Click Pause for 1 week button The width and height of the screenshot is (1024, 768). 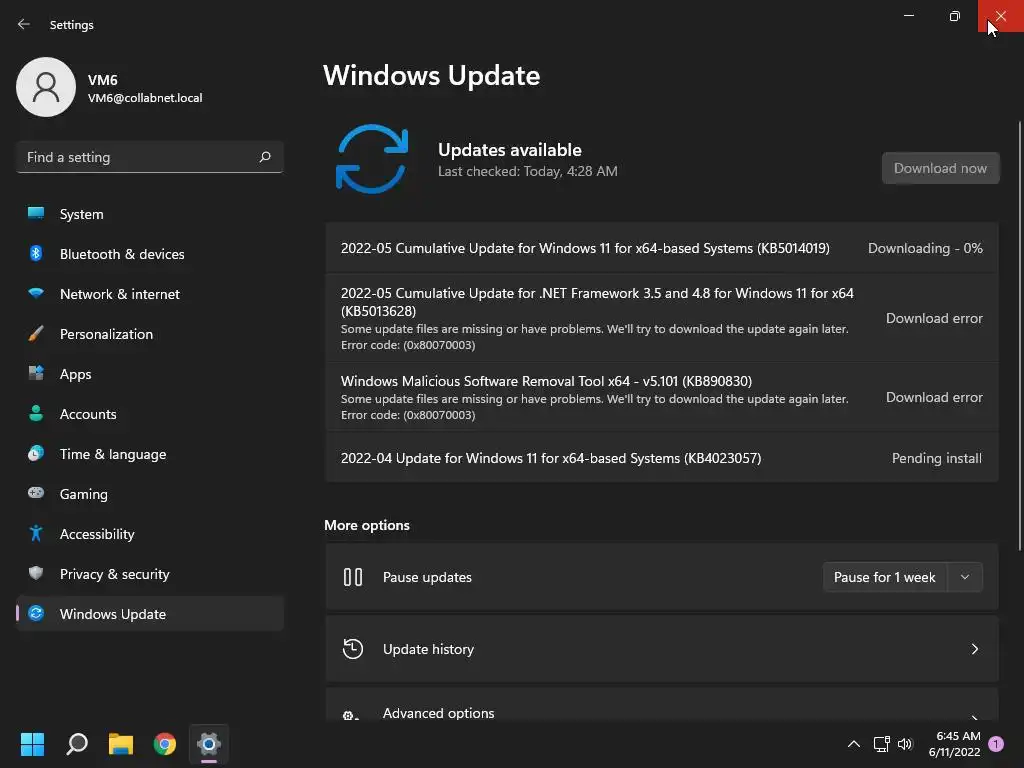coord(885,577)
